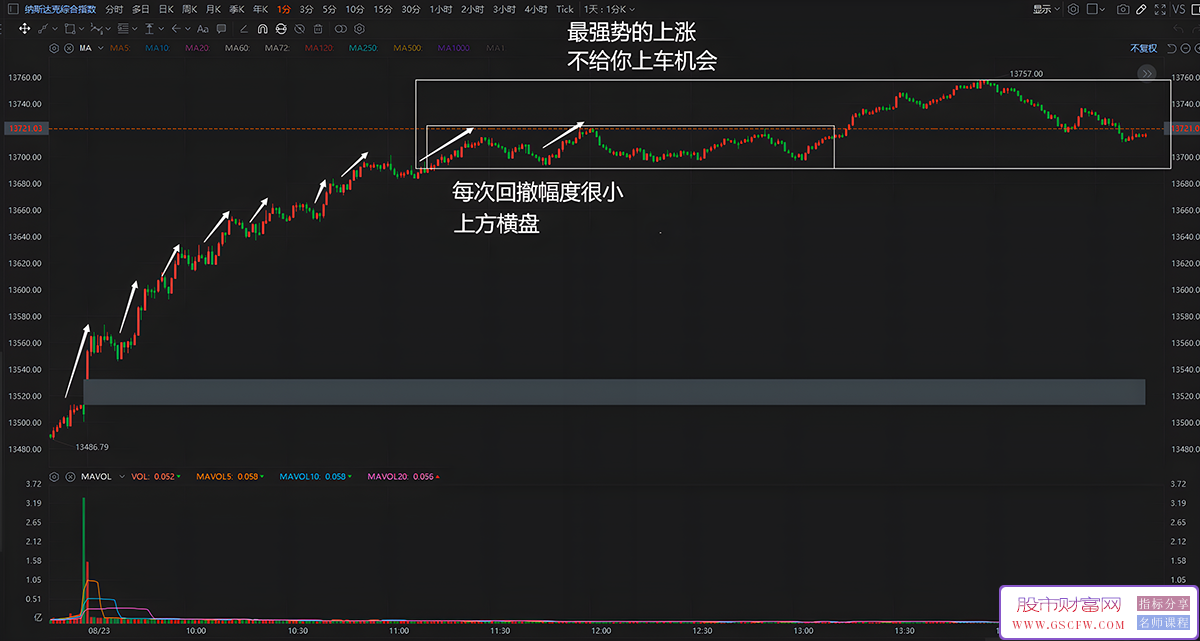The width and height of the screenshot is (1200, 641).
Task: Remove the MA indicator with X
Action: (x=69, y=48)
